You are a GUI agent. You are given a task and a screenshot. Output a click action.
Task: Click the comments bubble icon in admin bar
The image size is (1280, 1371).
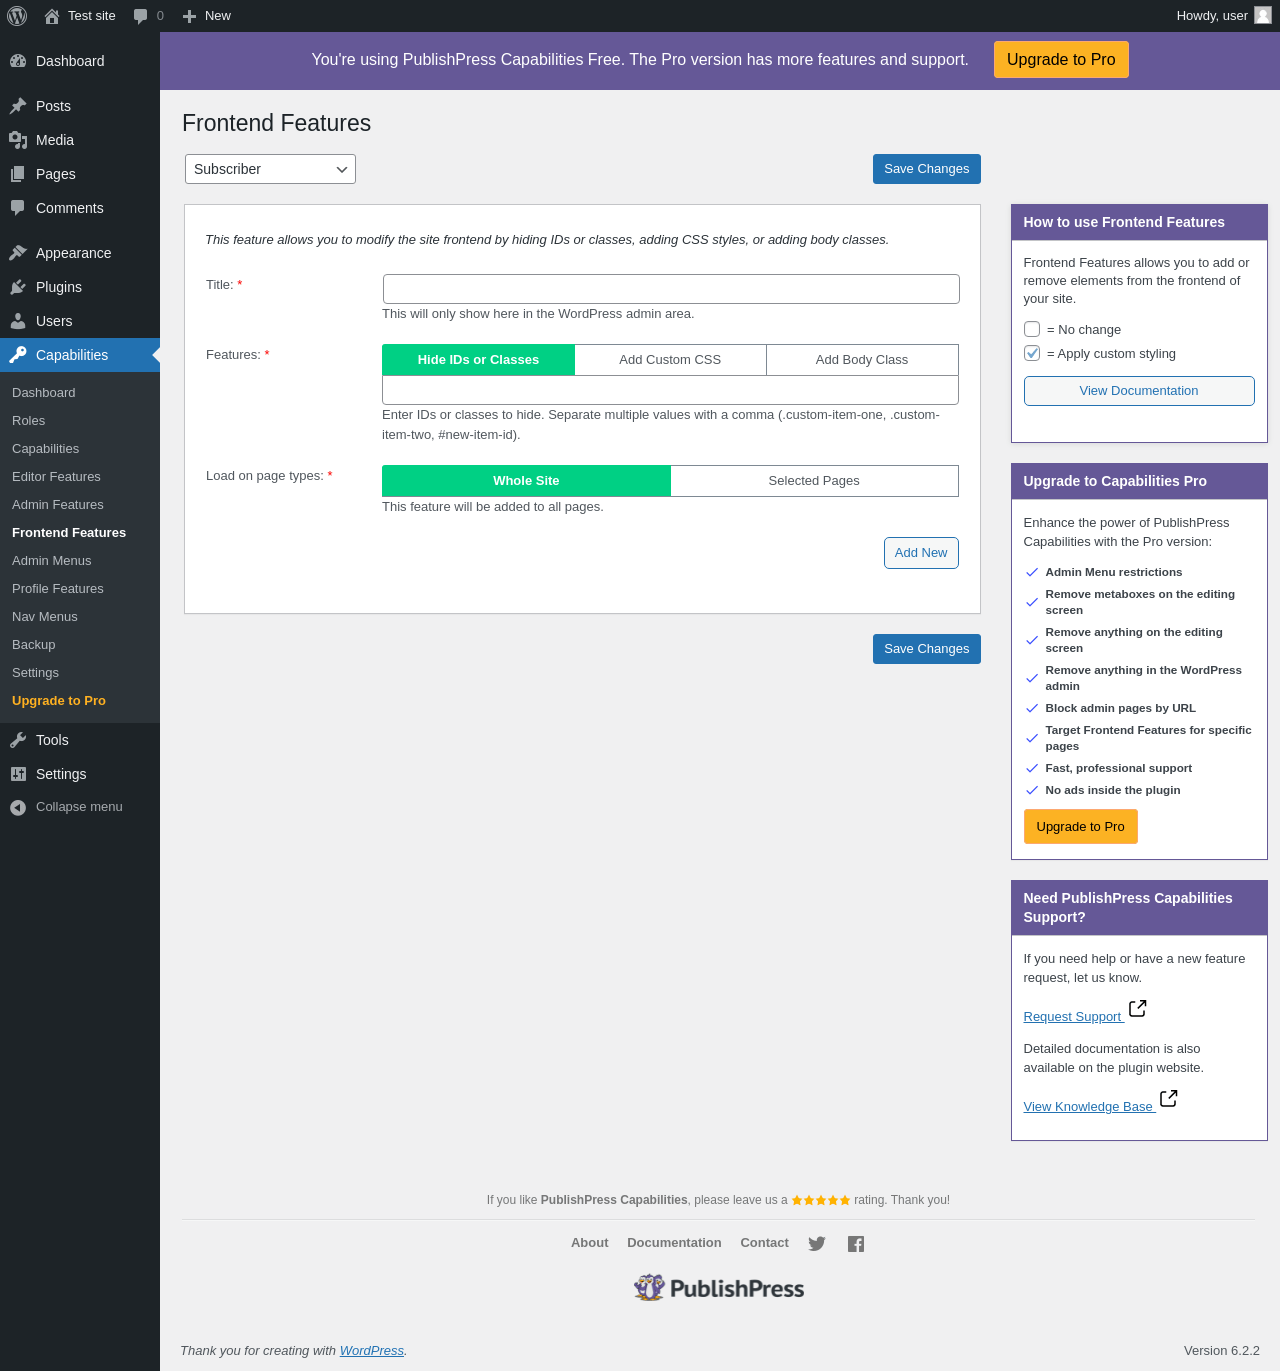coord(140,16)
